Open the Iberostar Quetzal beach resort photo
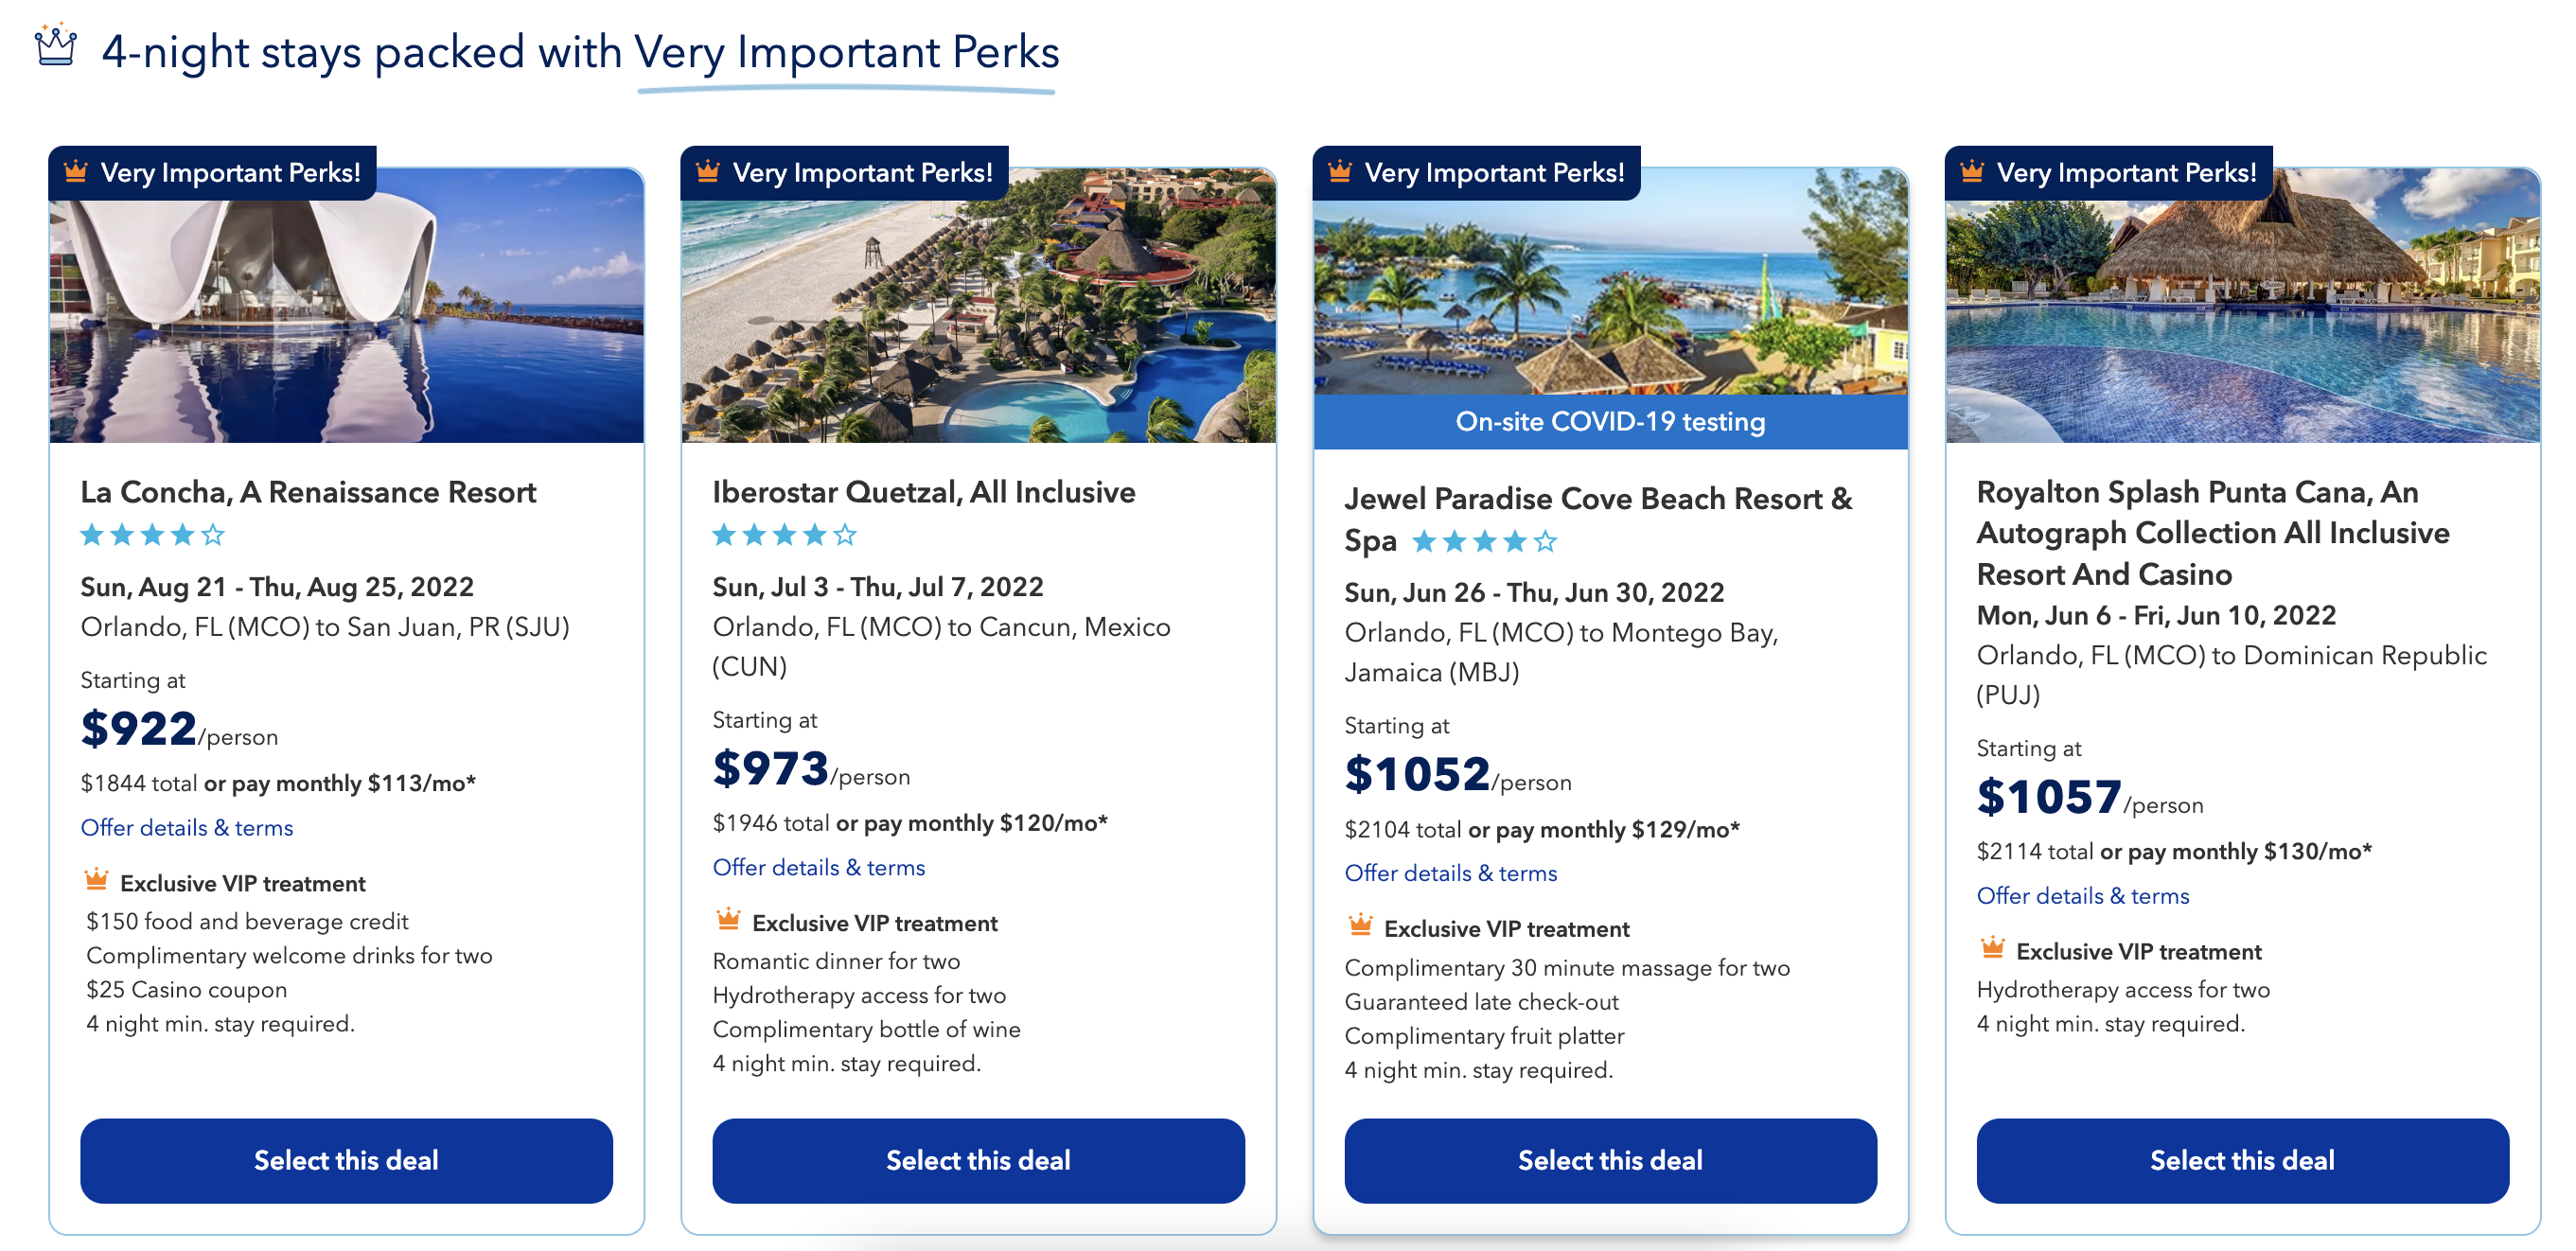The height and width of the screenshot is (1251, 2576). tap(978, 305)
